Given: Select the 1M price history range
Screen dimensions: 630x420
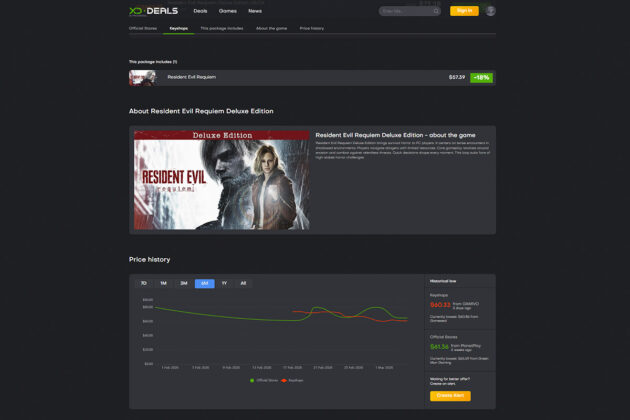Looking at the screenshot, I should (x=163, y=283).
